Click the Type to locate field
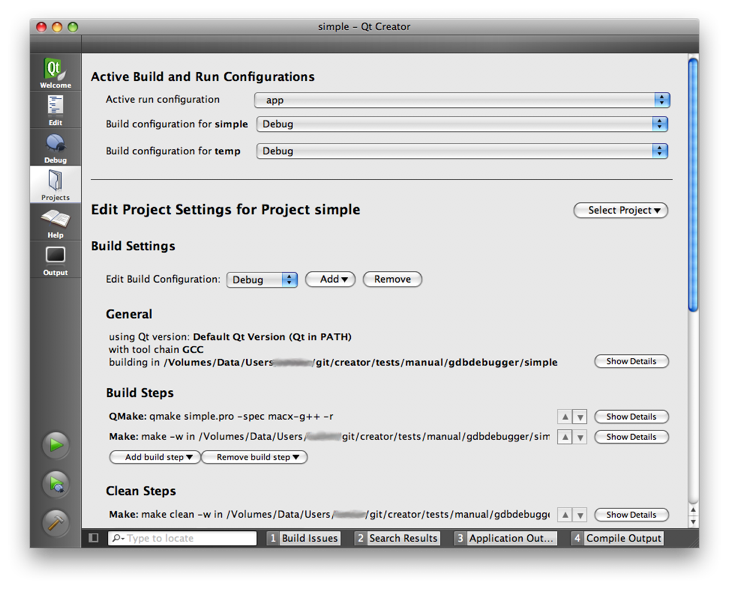The height and width of the screenshot is (589, 729). coord(182,538)
